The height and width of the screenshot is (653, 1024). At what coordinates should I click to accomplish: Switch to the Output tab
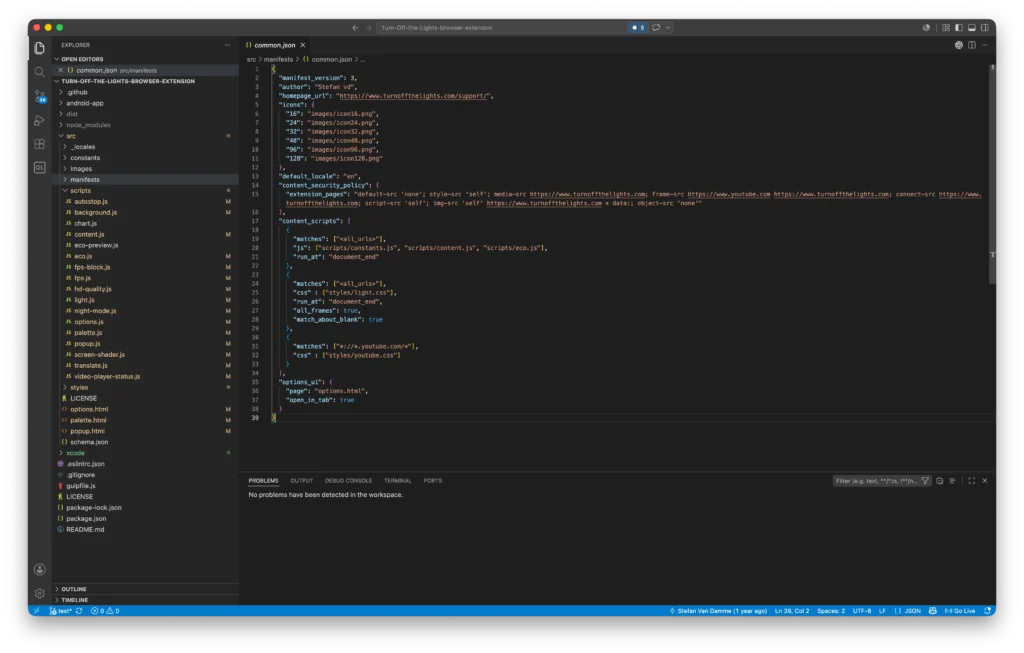click(x=301, y=481)
